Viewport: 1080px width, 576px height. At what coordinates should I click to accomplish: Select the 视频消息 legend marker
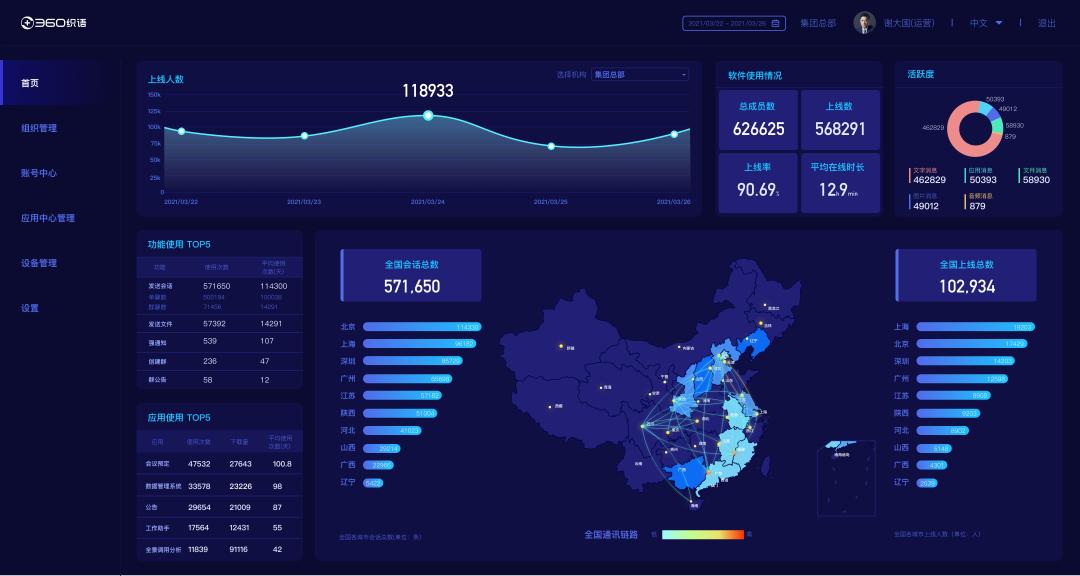965,200
